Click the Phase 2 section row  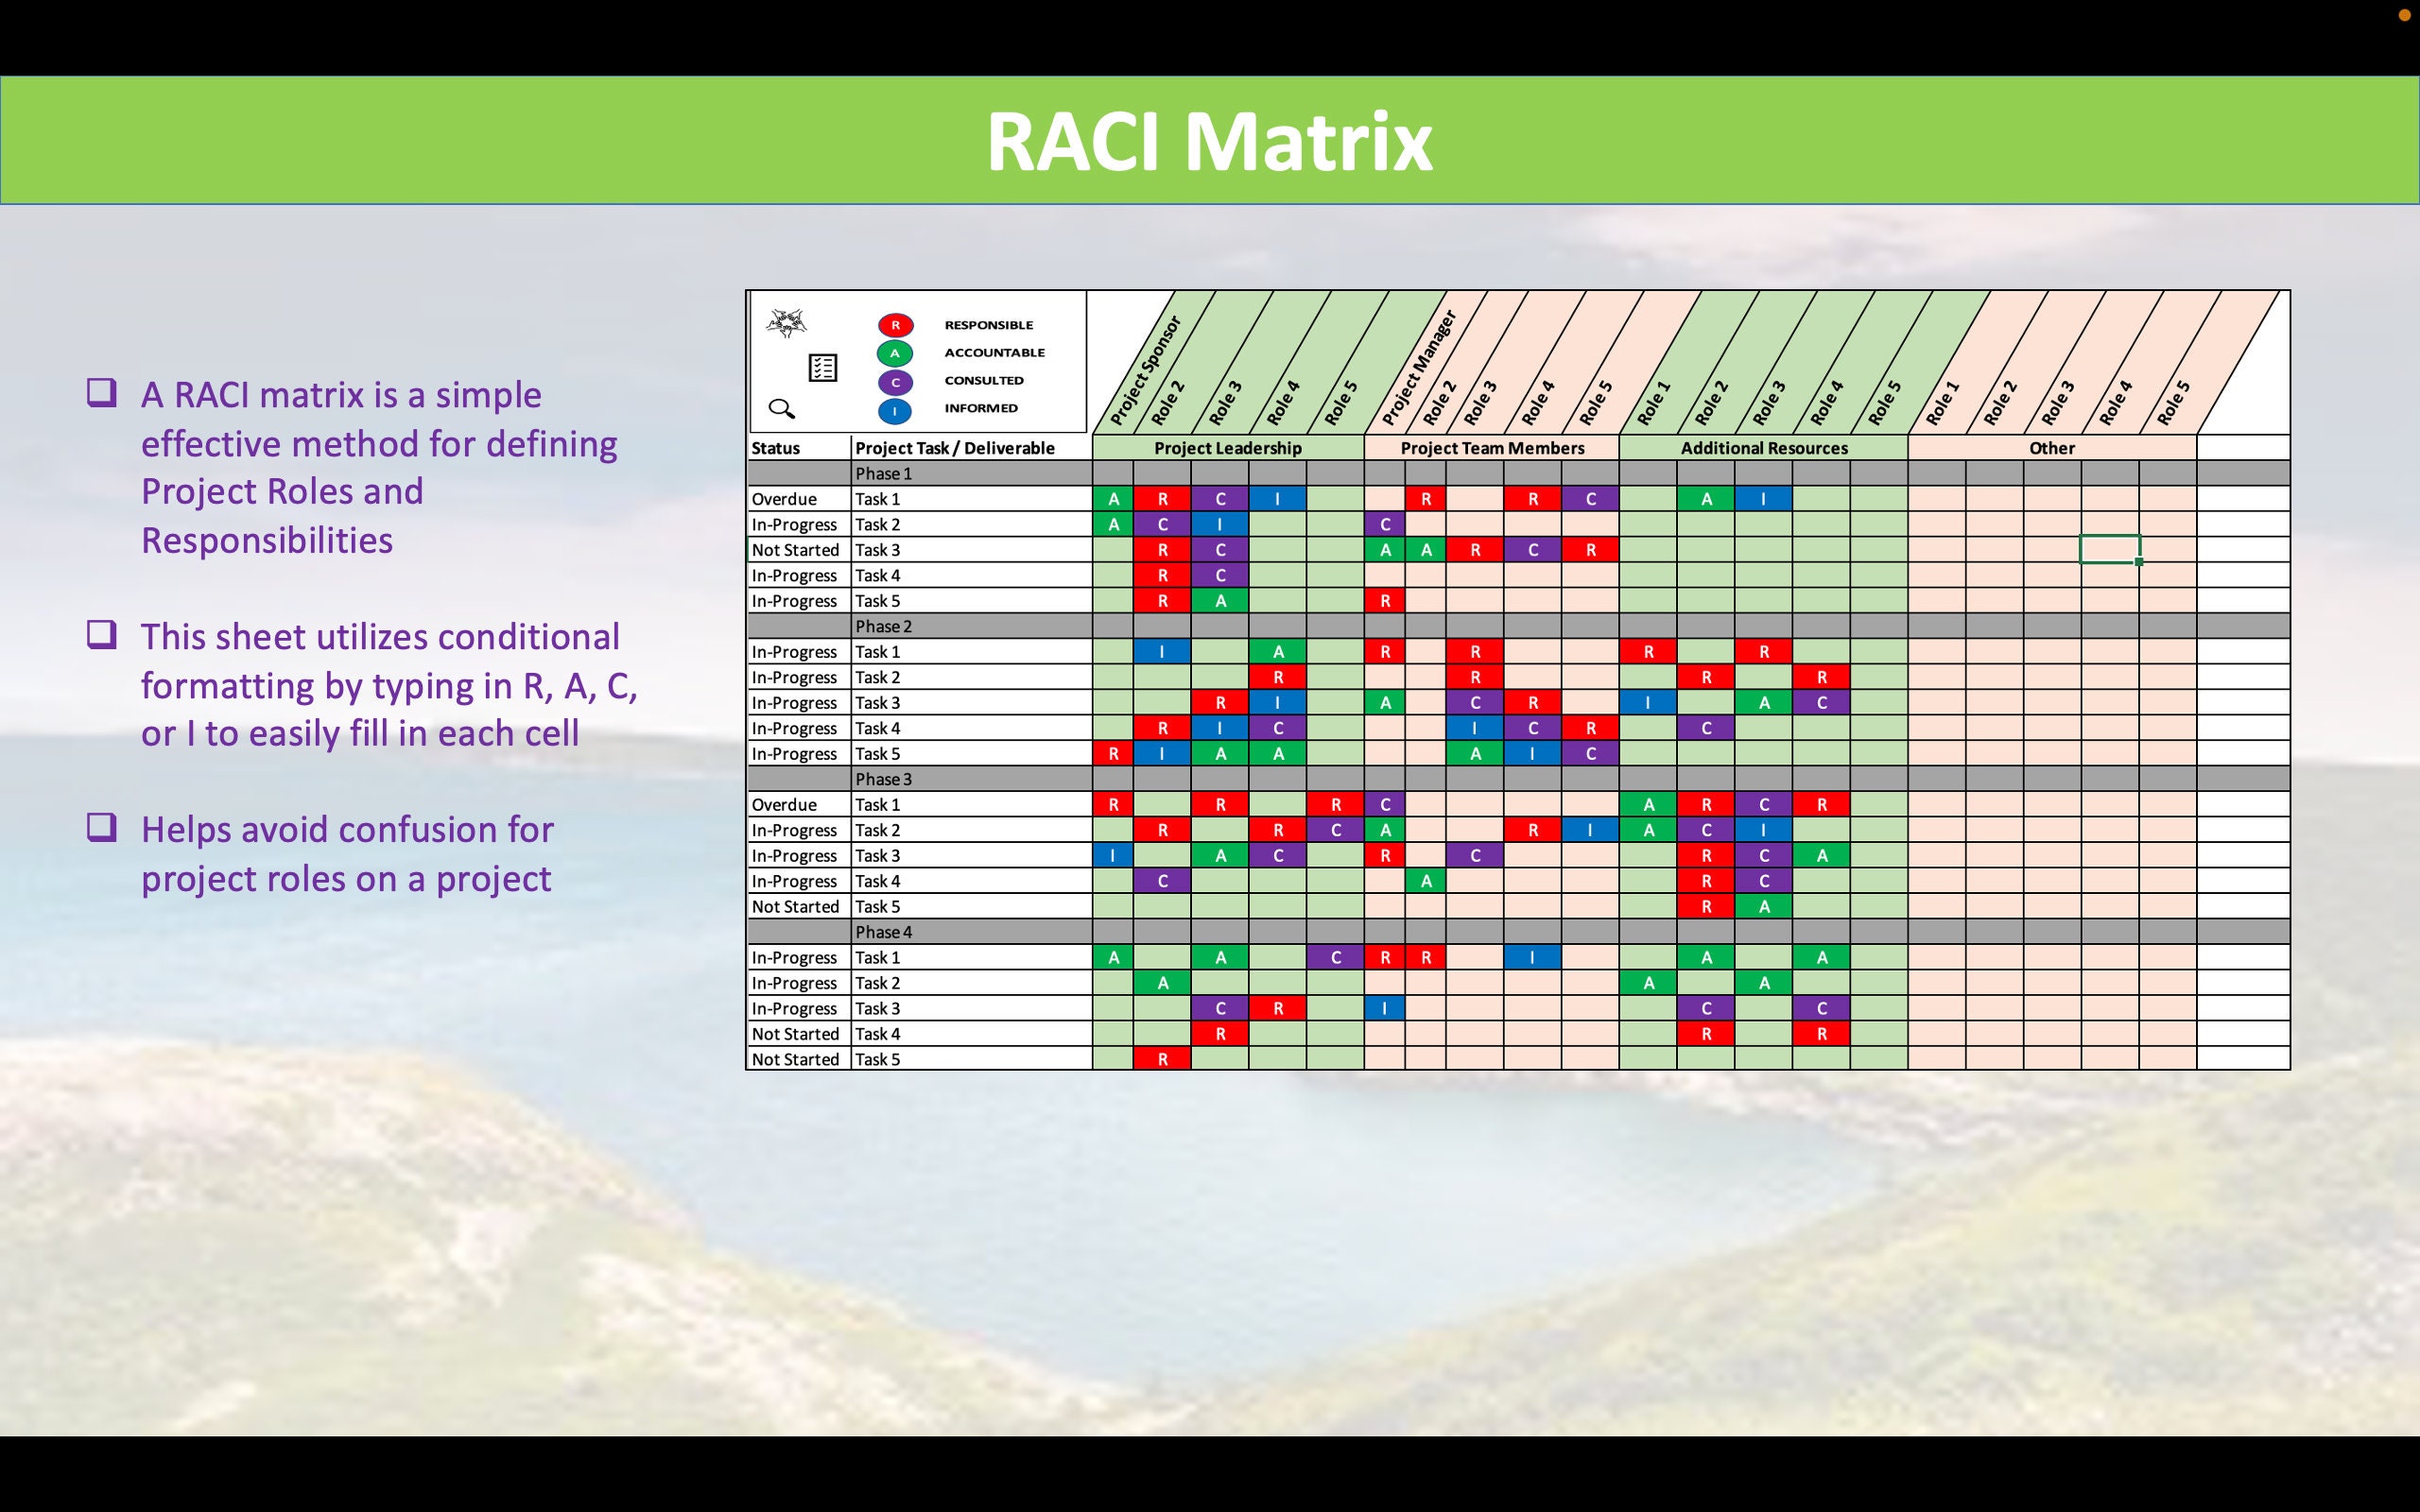tap(1519, 626)
